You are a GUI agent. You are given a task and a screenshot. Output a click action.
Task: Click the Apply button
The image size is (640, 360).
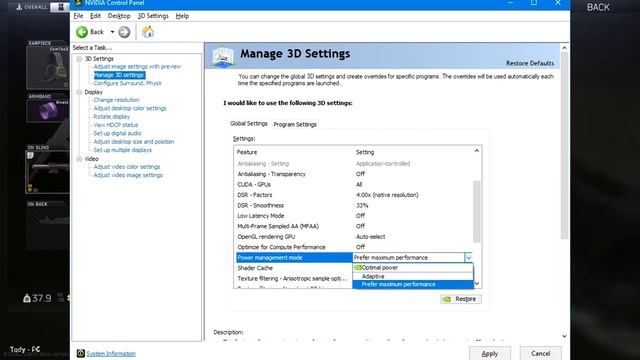pyautogui.click(x=489, y=353)
